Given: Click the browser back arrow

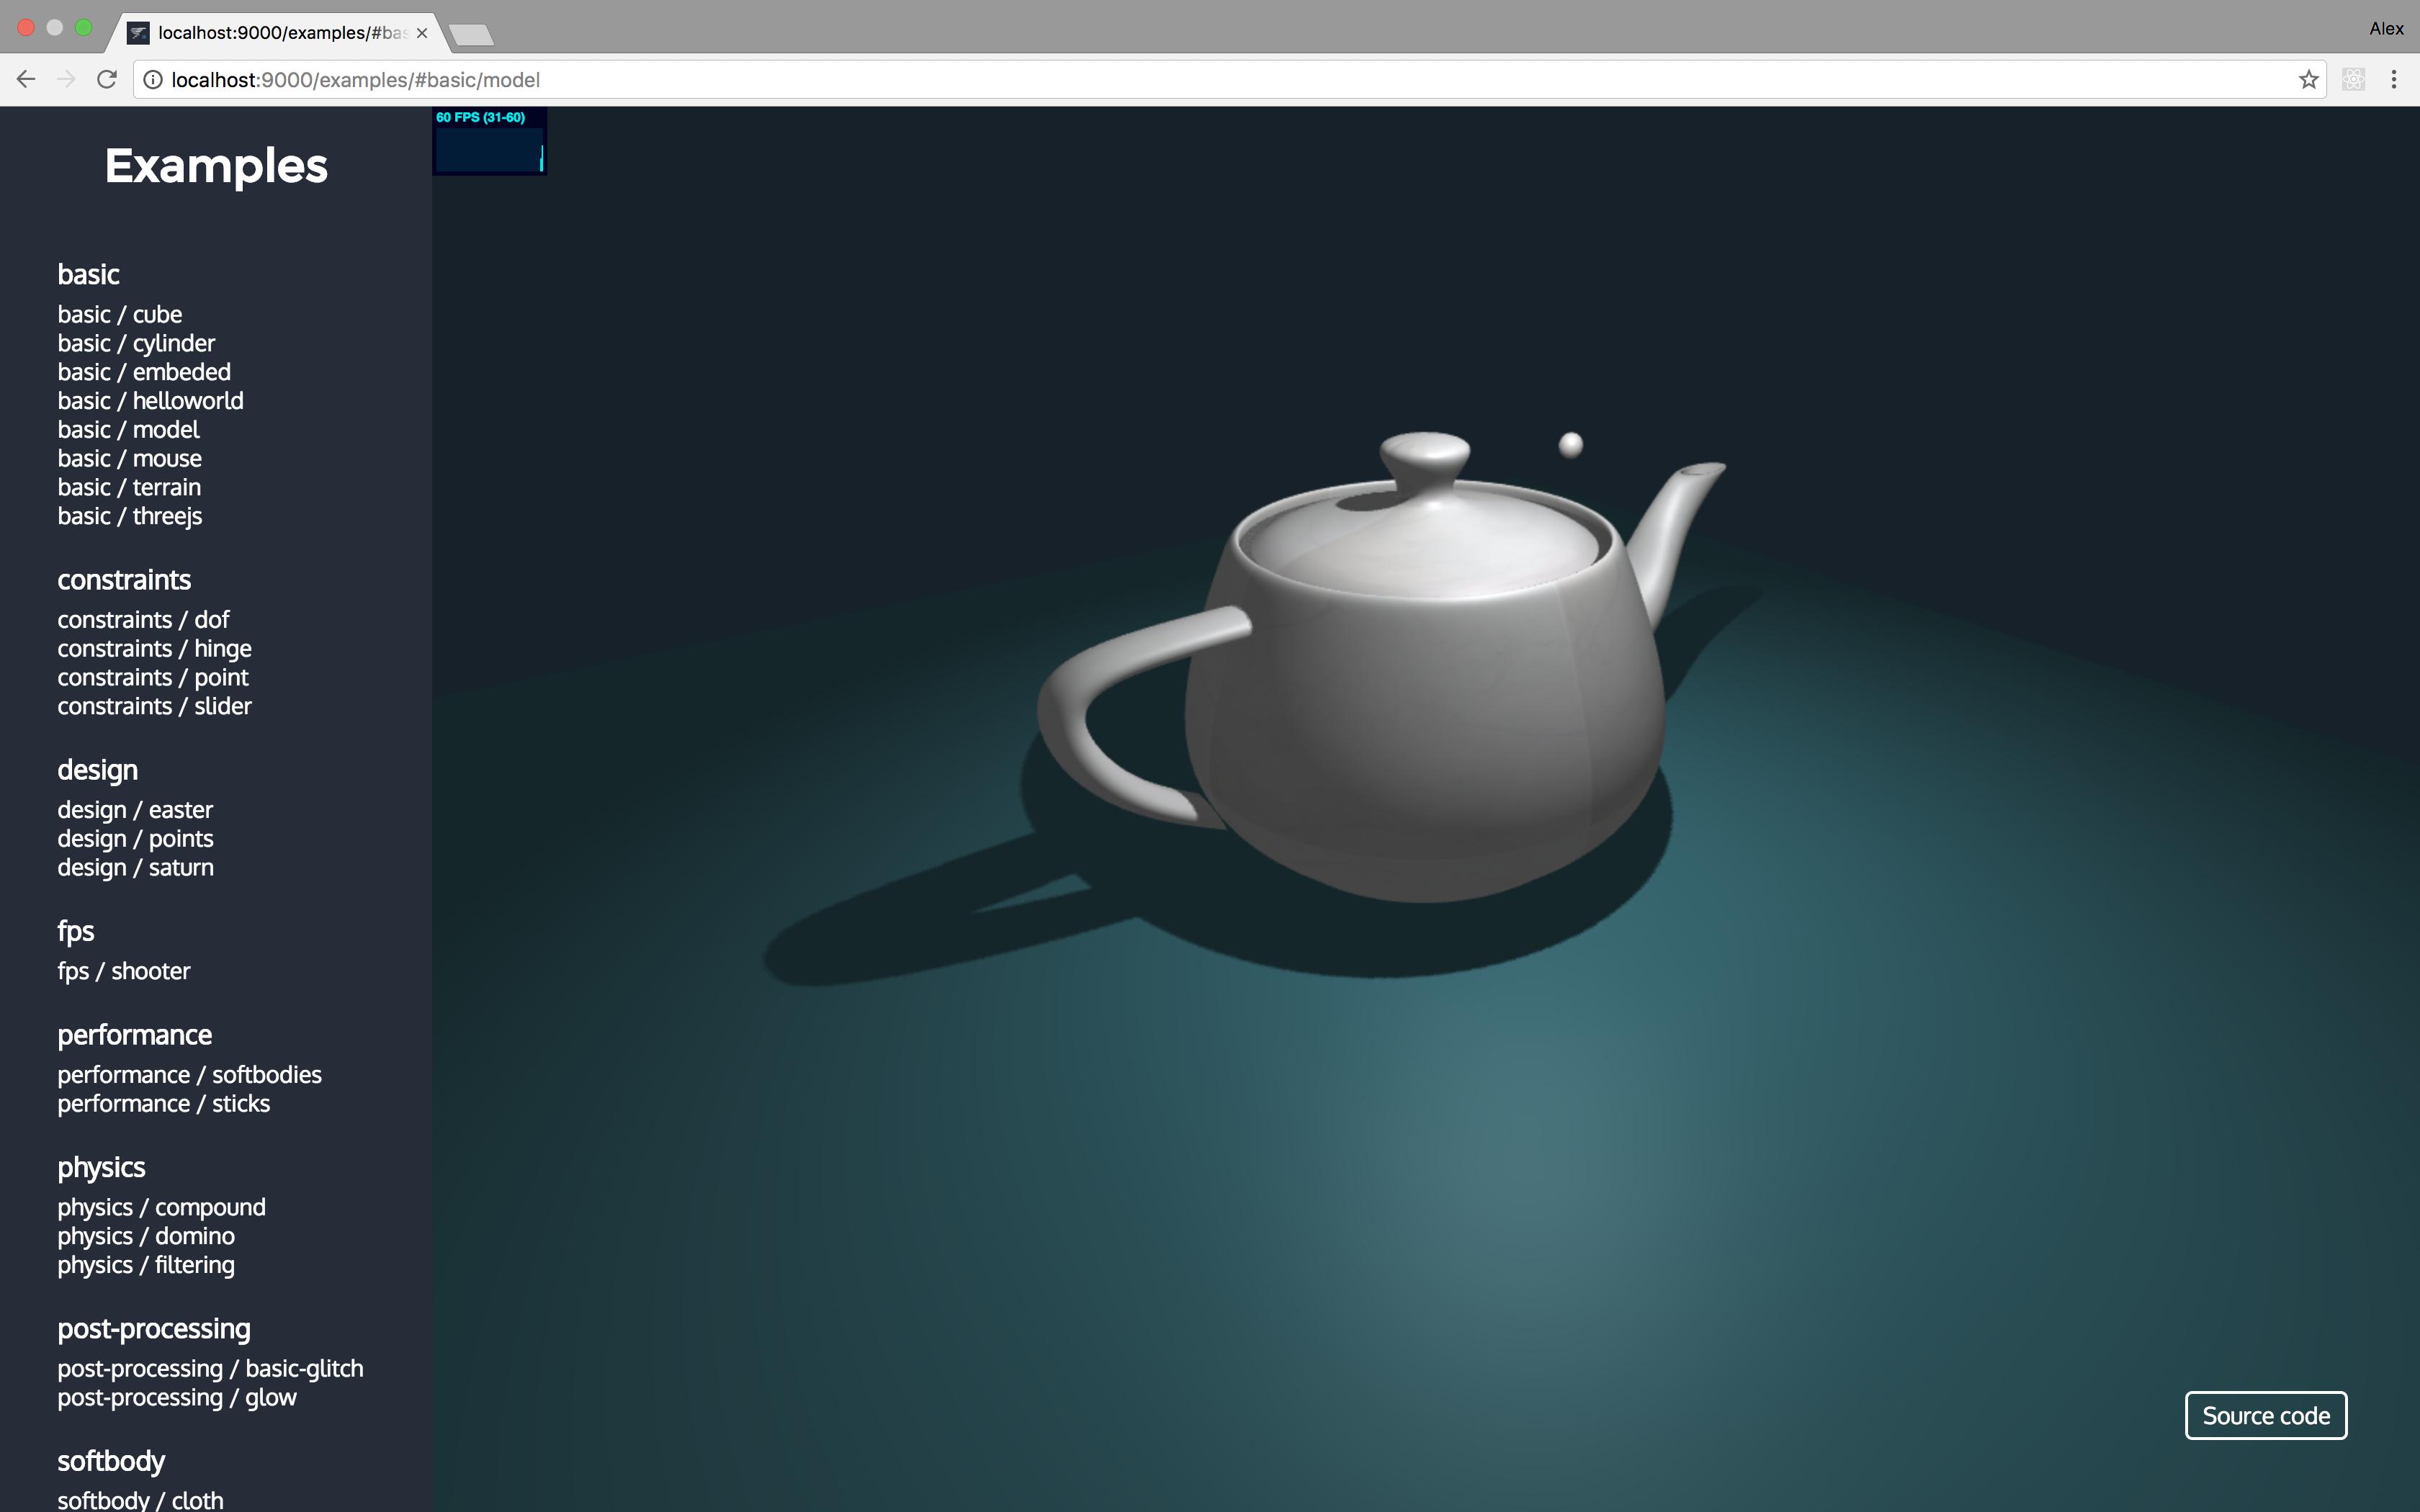Looking at the screenshot, I should tap(26, 80).
